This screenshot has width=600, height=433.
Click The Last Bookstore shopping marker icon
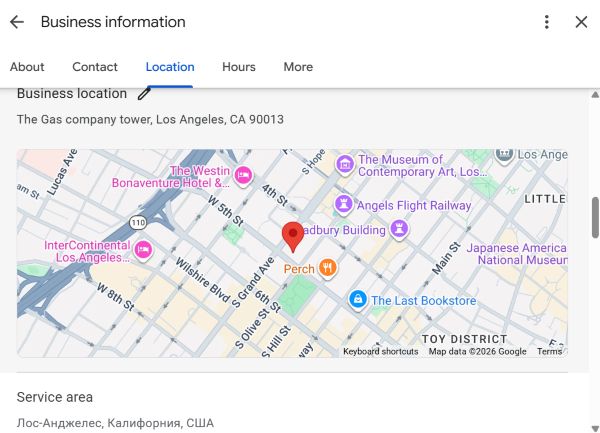click(358, 300)
